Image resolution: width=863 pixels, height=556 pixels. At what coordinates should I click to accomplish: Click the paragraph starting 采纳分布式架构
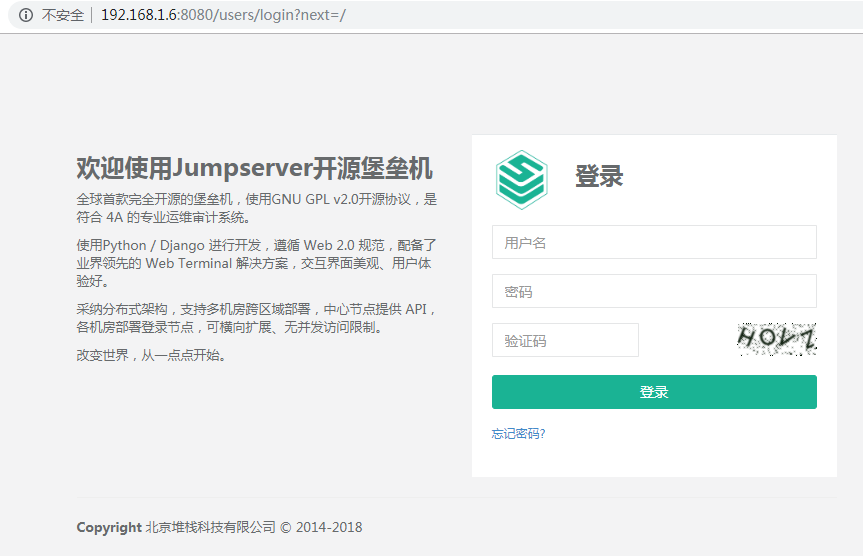pos(256,318)
